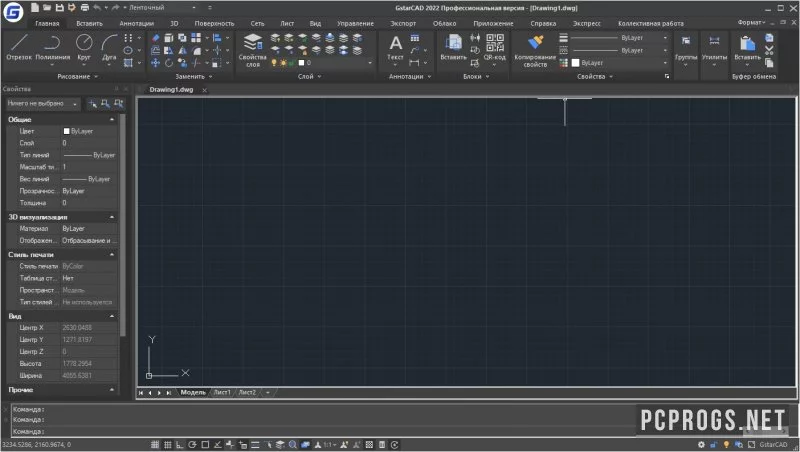Toggle full screen icon in status bar

click(751, 445)
